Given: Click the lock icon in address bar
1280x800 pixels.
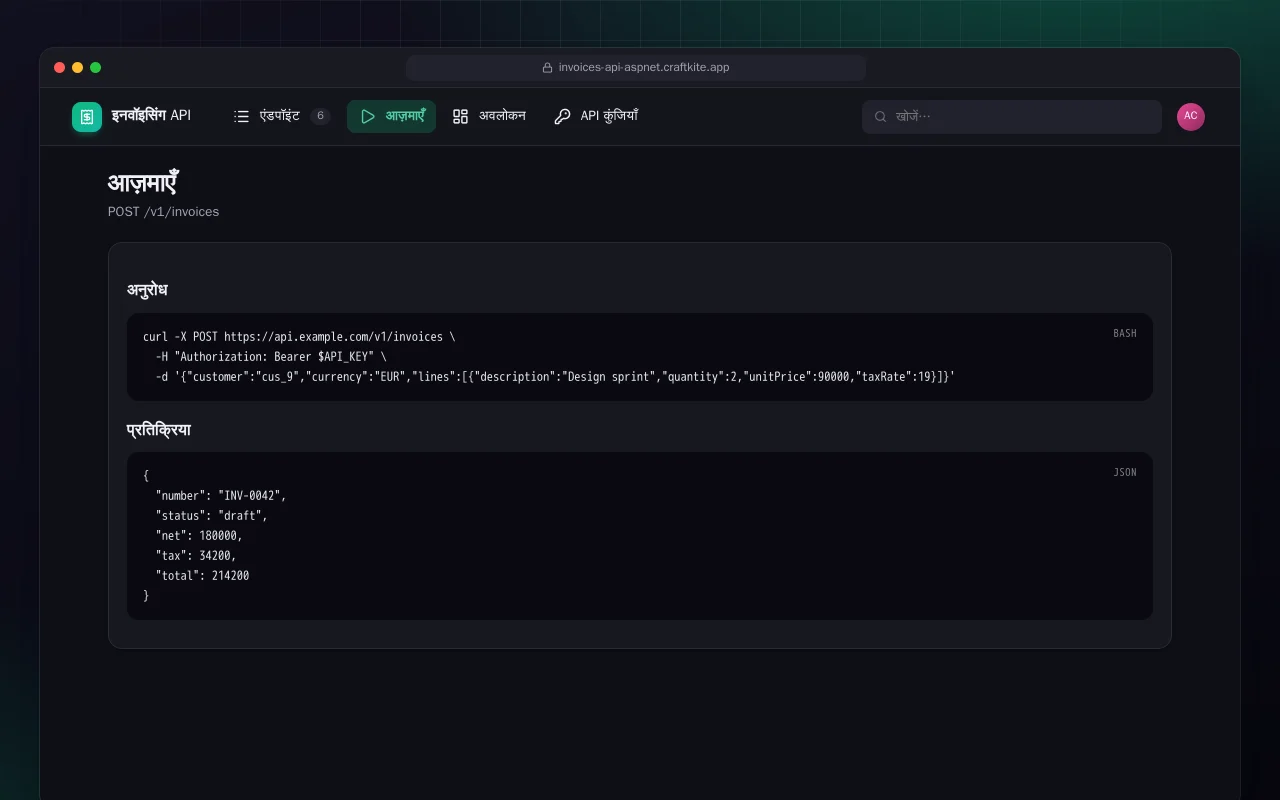Looking at the screenshot, I should (x=547, y=68).
